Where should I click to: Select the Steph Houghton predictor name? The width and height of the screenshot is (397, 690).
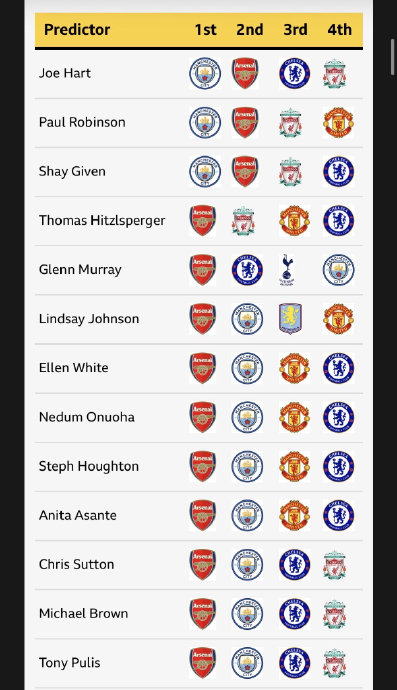click(x=89, y=466)
